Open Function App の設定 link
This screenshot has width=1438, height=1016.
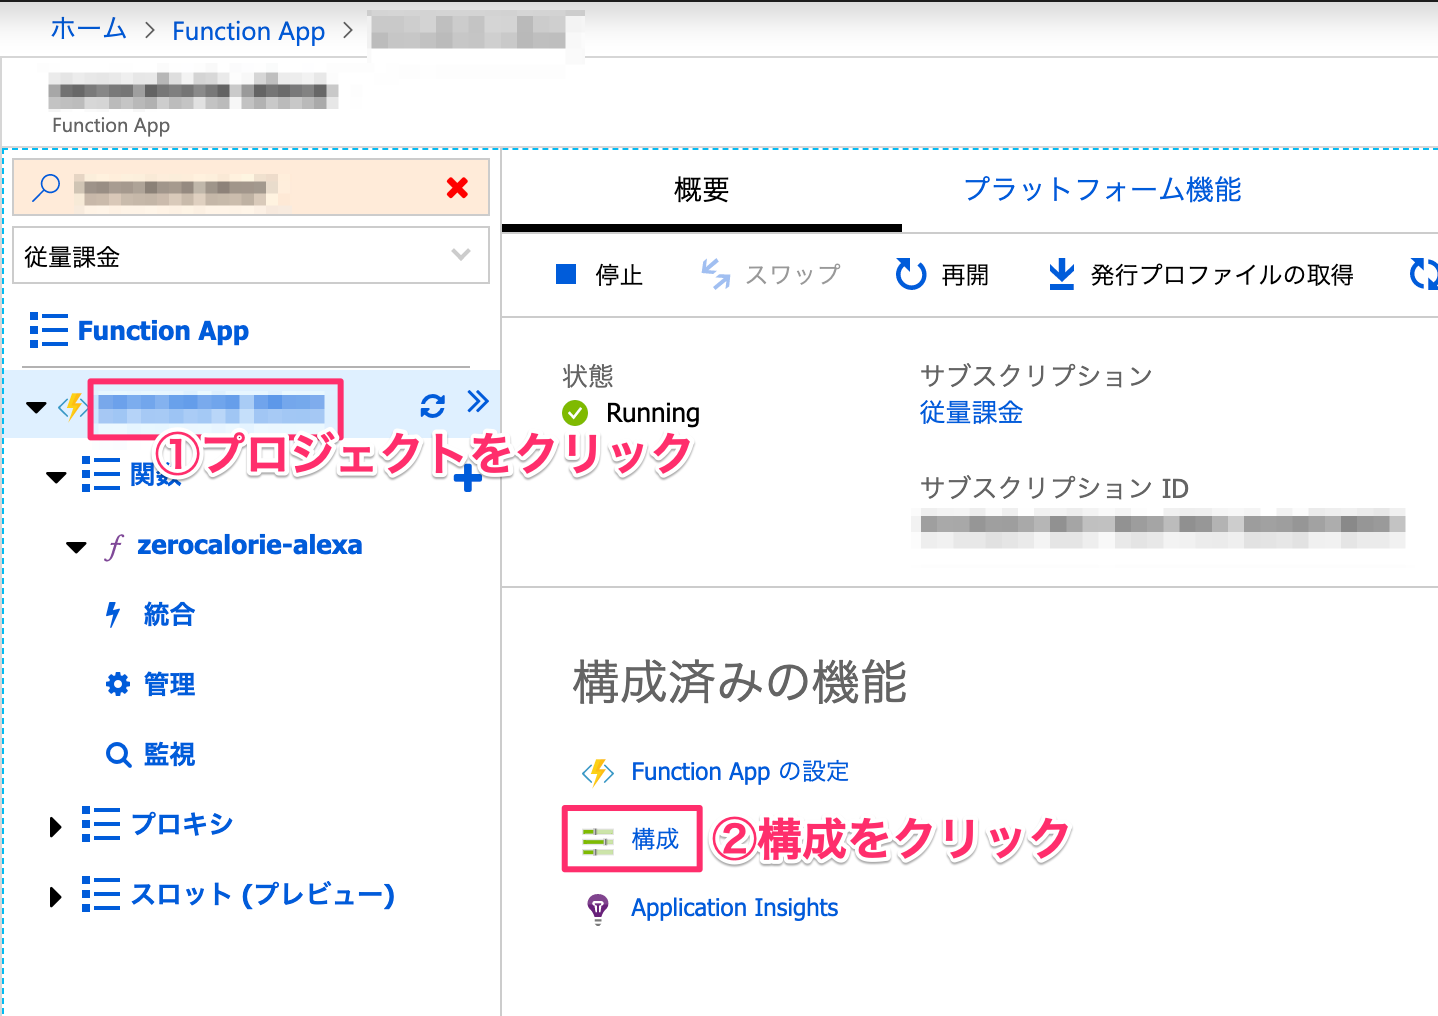740,772
